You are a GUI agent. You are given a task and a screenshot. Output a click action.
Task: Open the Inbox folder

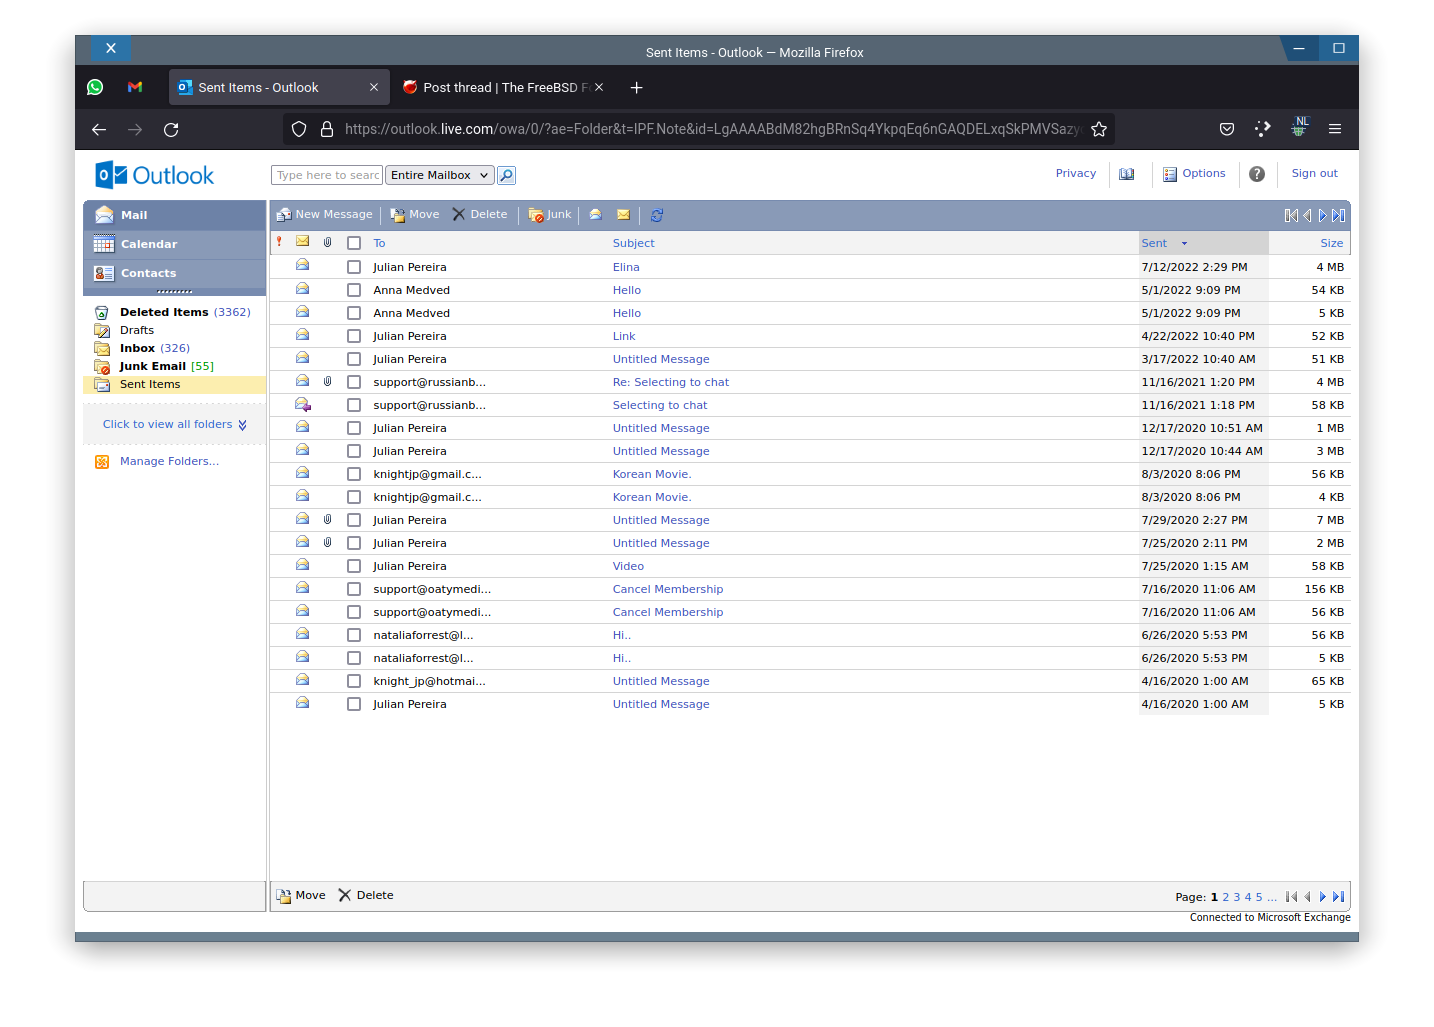[x=138, y=349]
